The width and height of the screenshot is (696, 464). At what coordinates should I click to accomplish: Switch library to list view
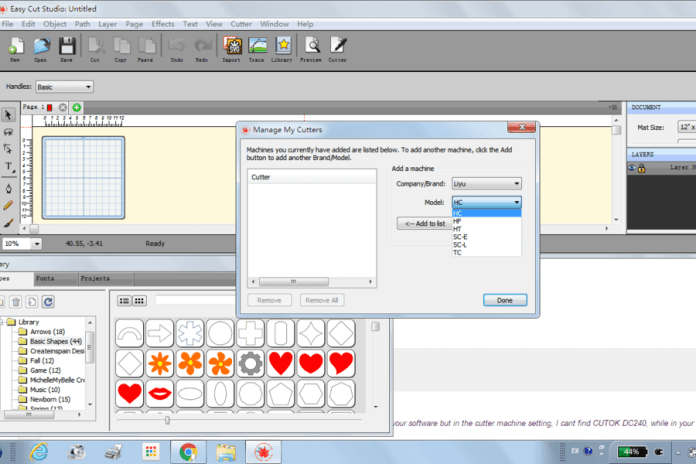tap(124, 301)
